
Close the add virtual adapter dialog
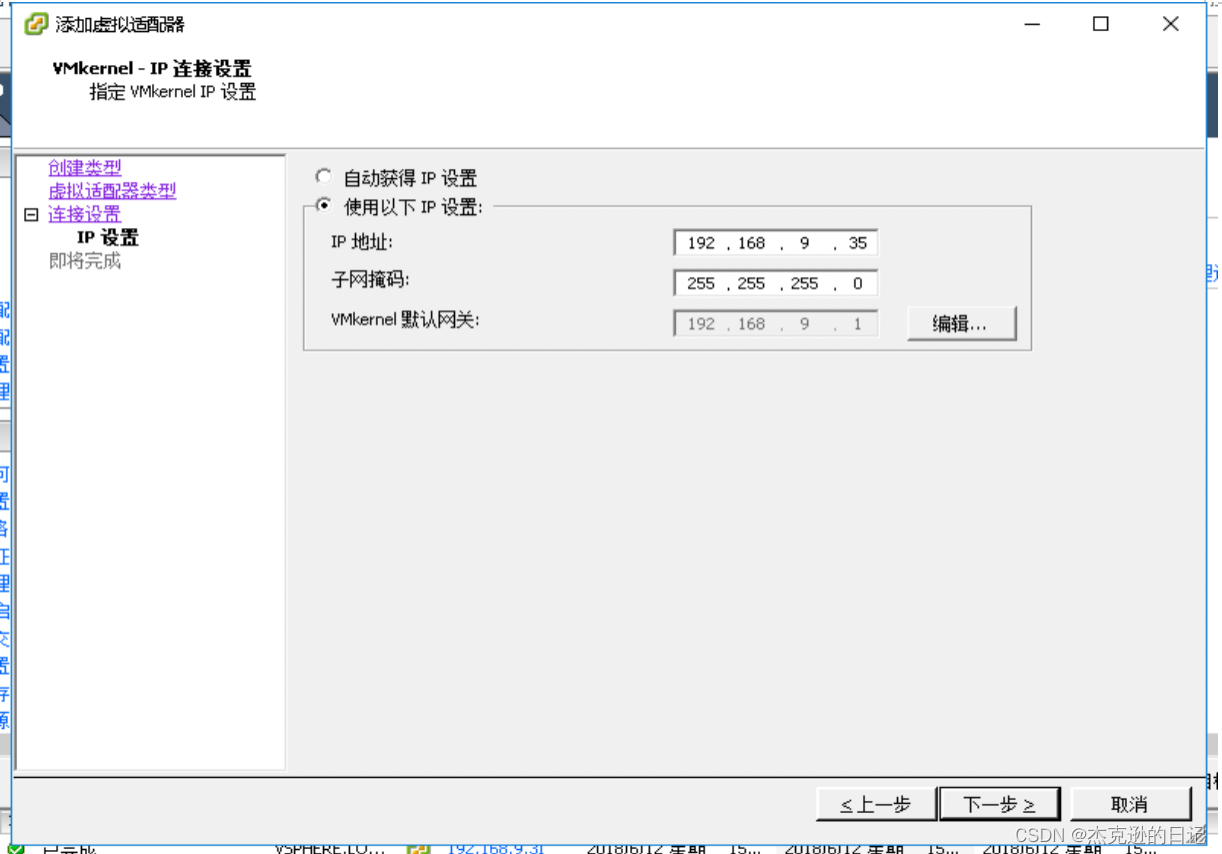(x=1170, y=24)
